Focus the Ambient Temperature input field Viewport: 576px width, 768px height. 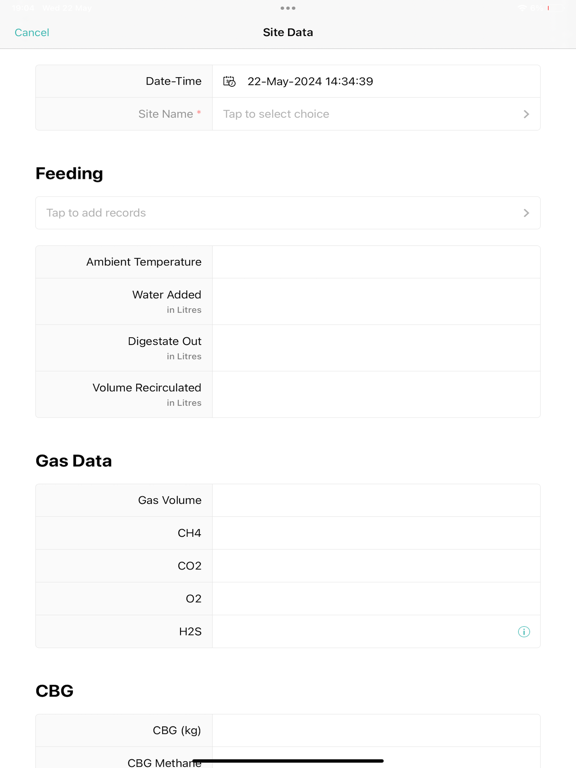376,262
